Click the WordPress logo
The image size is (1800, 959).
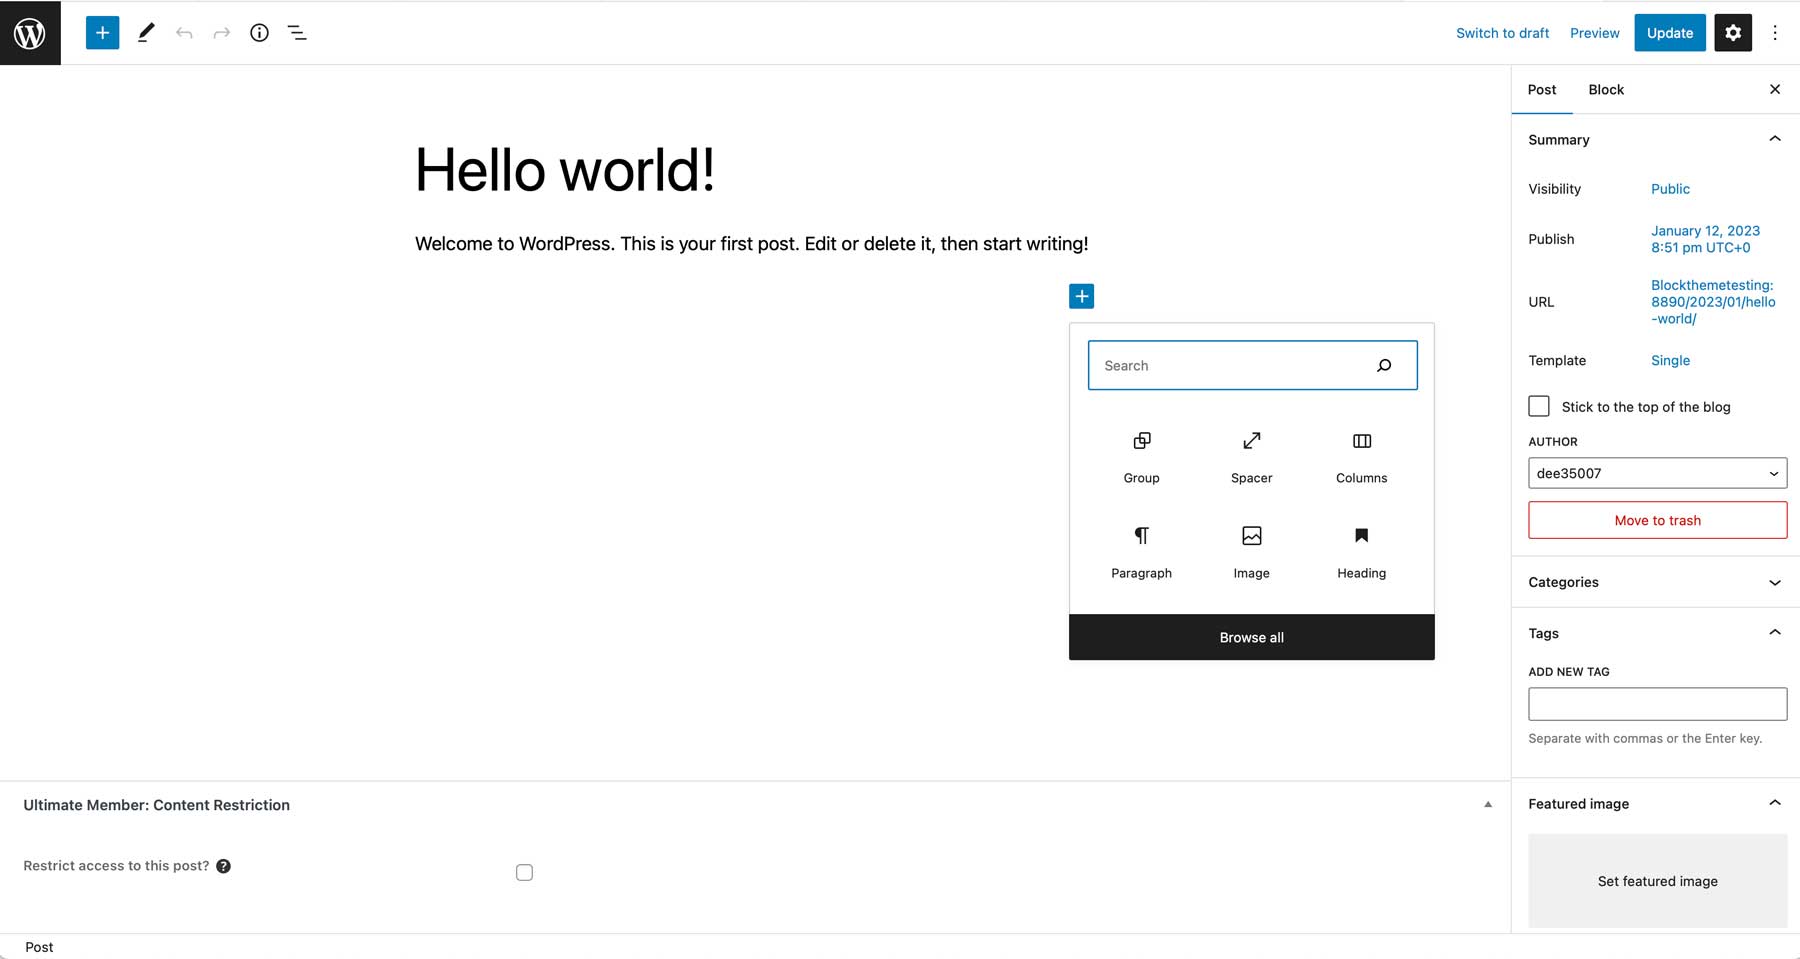pos(30,32)
